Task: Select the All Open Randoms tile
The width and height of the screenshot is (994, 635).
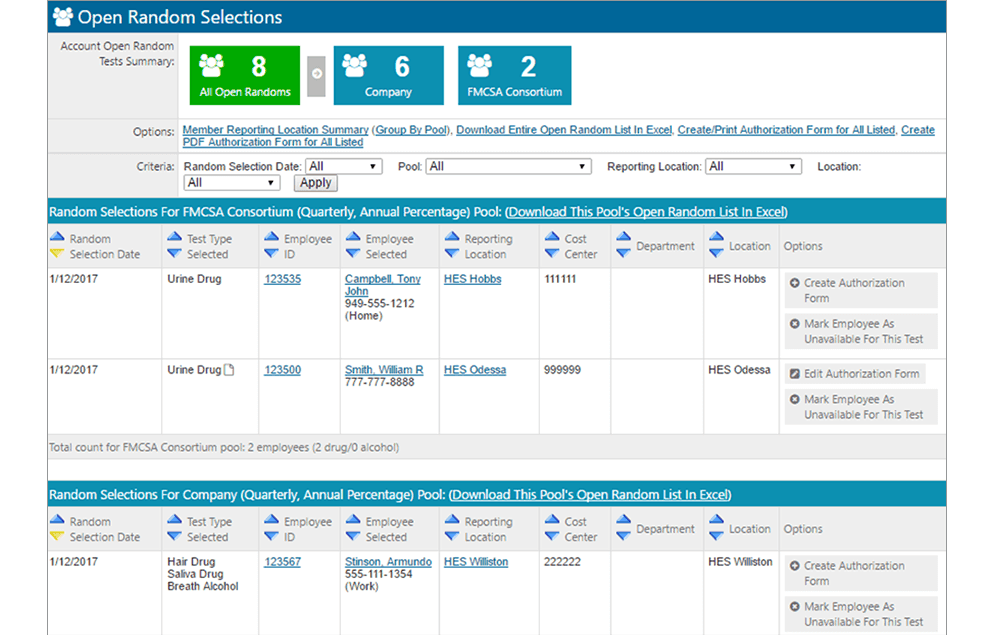Action: 245,75
